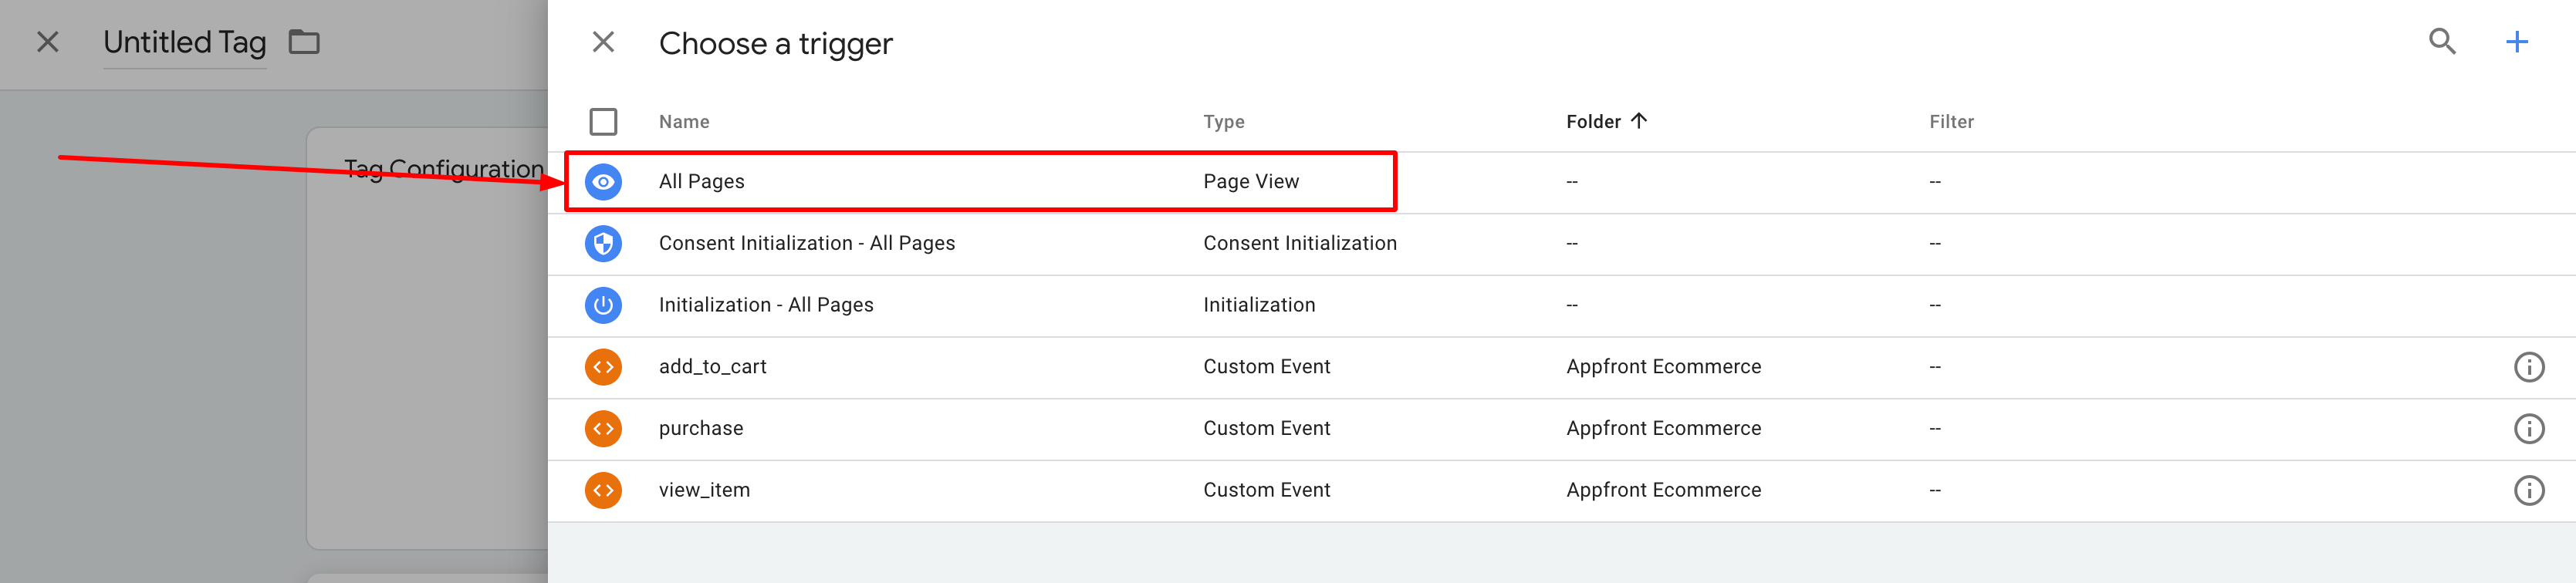Add a new trigger with the plus icon
The width and height of the screenshot is (2576, 583).
(2516, 42)
